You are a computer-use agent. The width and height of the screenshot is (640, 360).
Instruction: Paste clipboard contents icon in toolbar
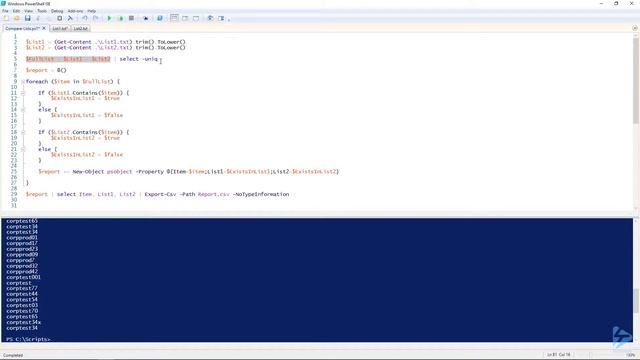[60, 18]
